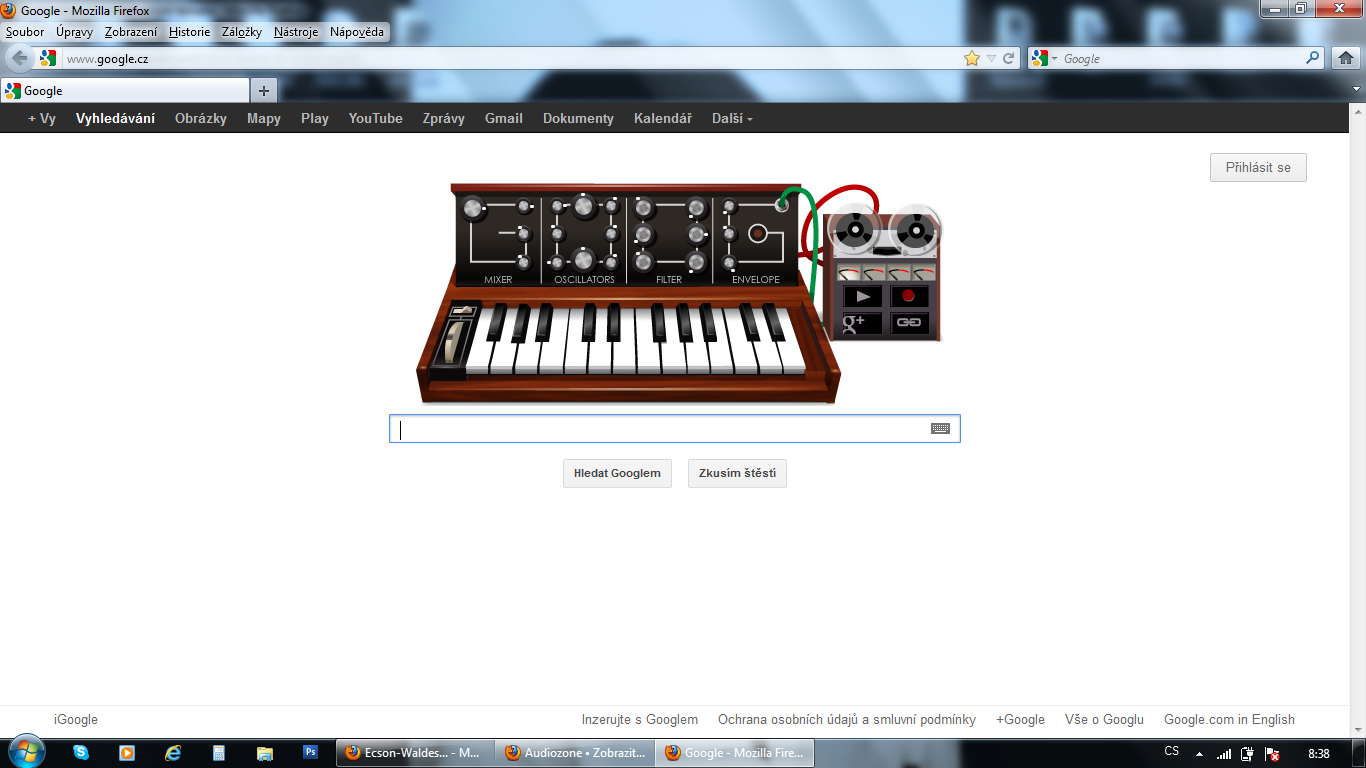Screen dimensions: 1366x768
Task: Start recording with the red record button
Action: (x=909, y=296)
